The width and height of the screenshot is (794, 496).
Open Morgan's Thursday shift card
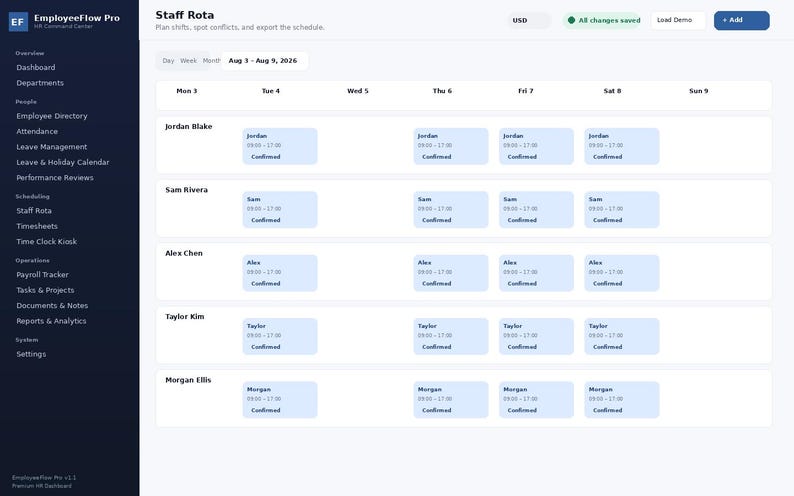click(x=451, y=400)
